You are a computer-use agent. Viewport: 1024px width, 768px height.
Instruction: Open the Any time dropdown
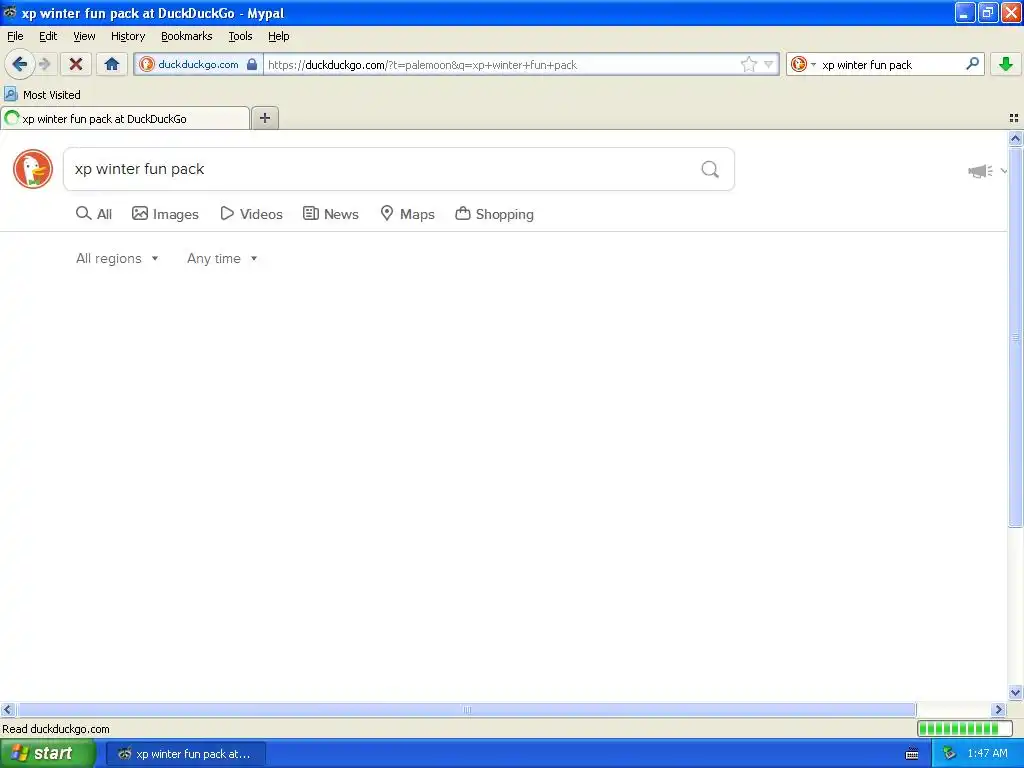[222, 259]
